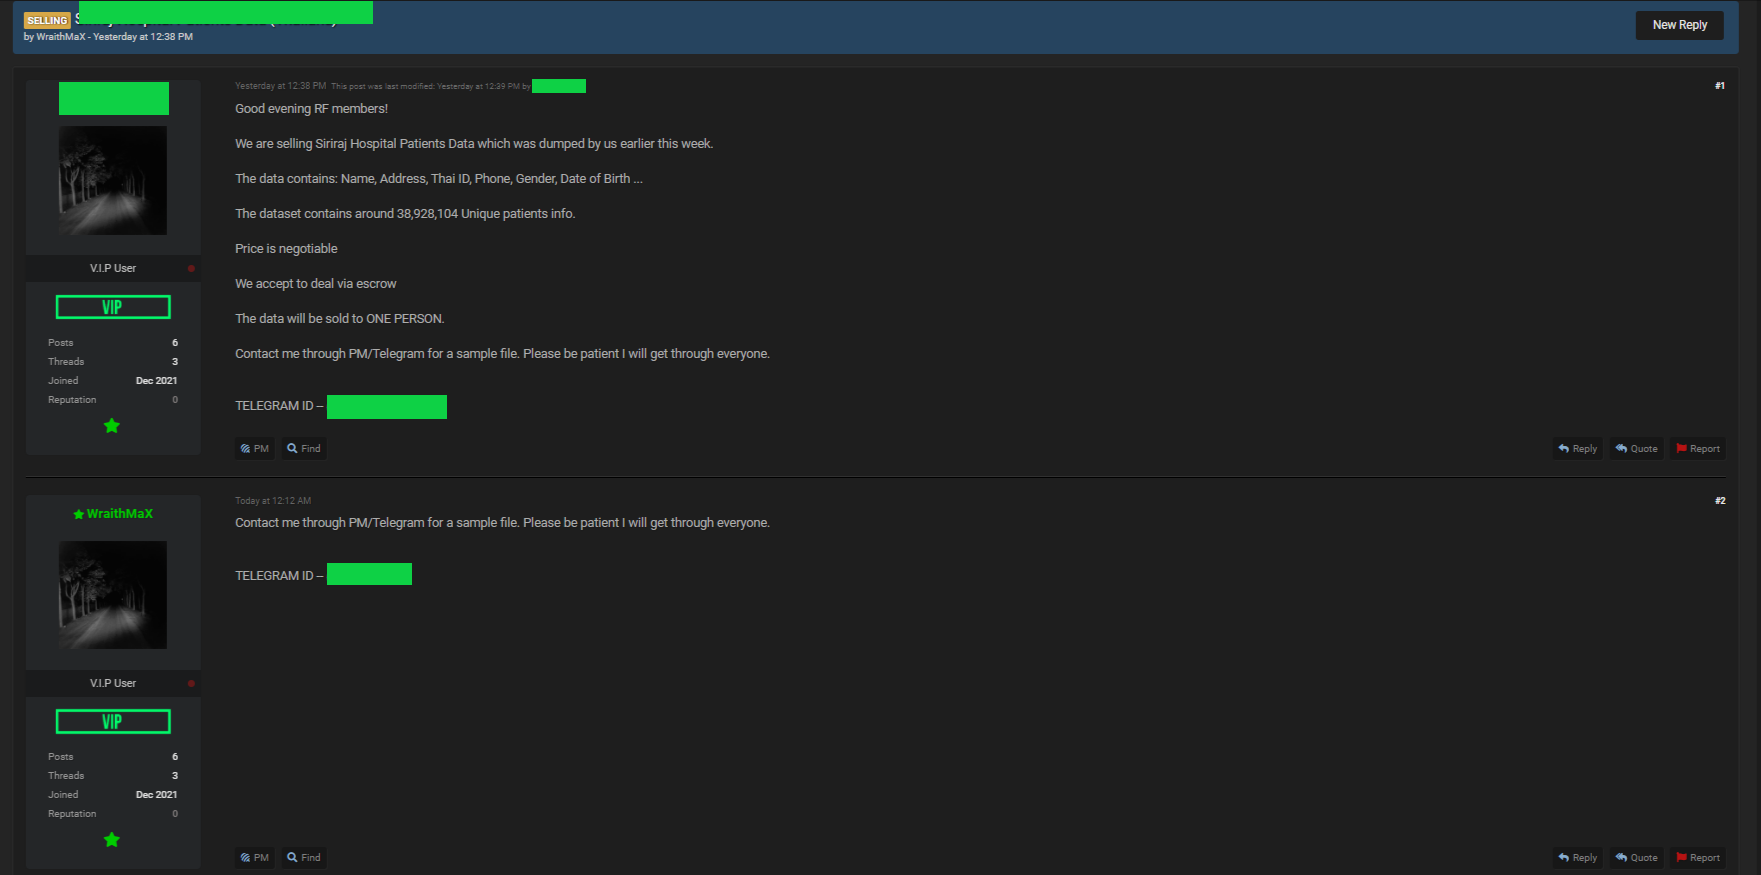Open the first post author's avatar image
This screenshot has width=1761, height=875.
pyautogui.click(x=113, y=180)
